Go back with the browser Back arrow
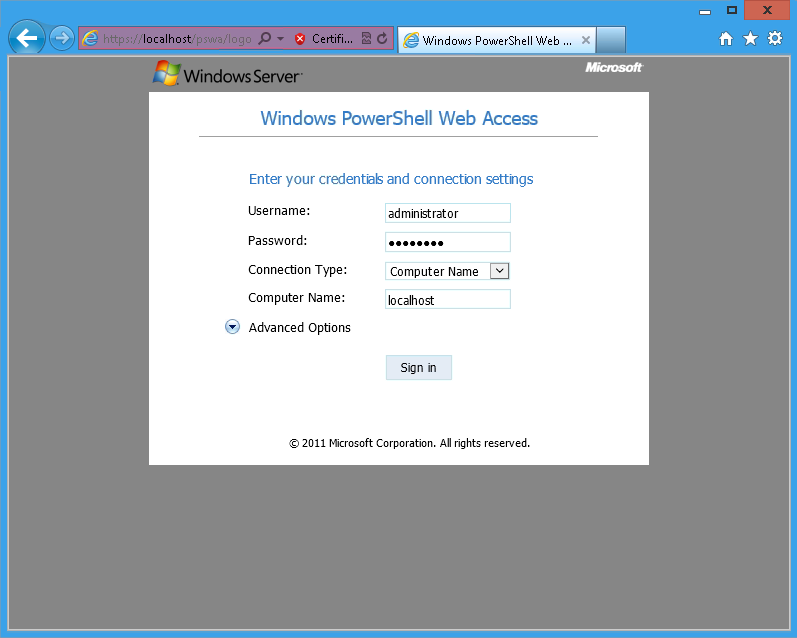The image size is (797, 638). tap(26, 38)
